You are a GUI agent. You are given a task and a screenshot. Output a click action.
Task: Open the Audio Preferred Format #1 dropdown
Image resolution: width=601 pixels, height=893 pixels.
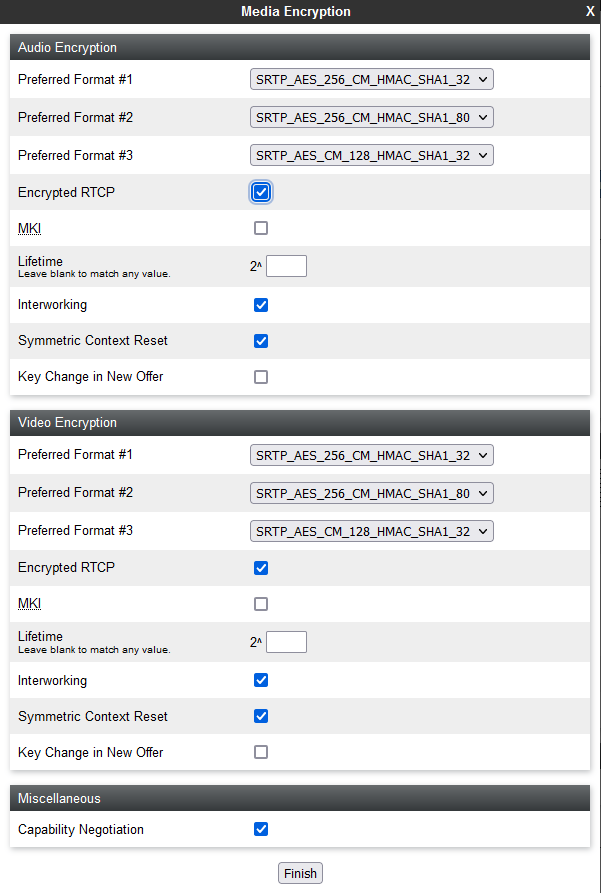(x=371, y=79)
